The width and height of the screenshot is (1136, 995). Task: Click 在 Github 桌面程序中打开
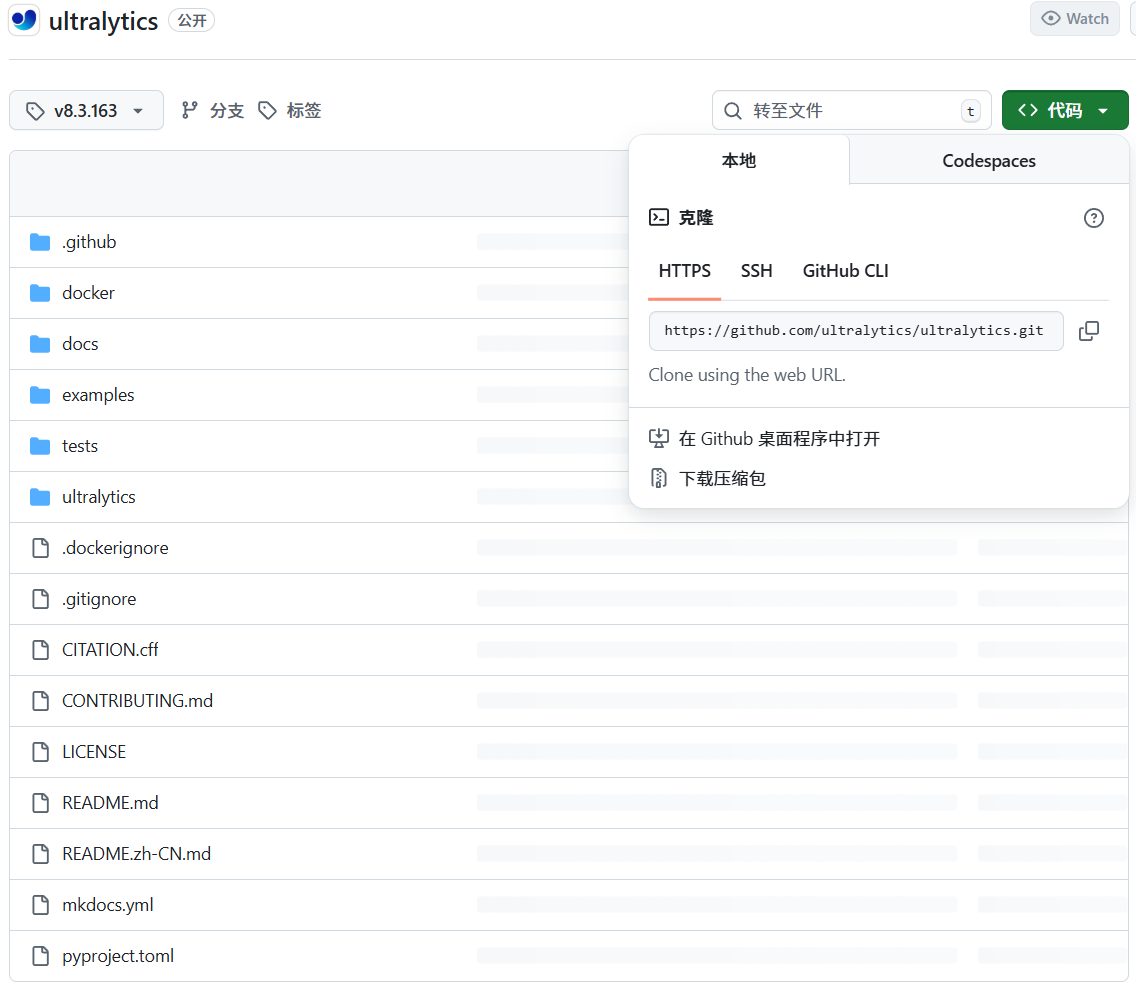[x=779, y=438]
